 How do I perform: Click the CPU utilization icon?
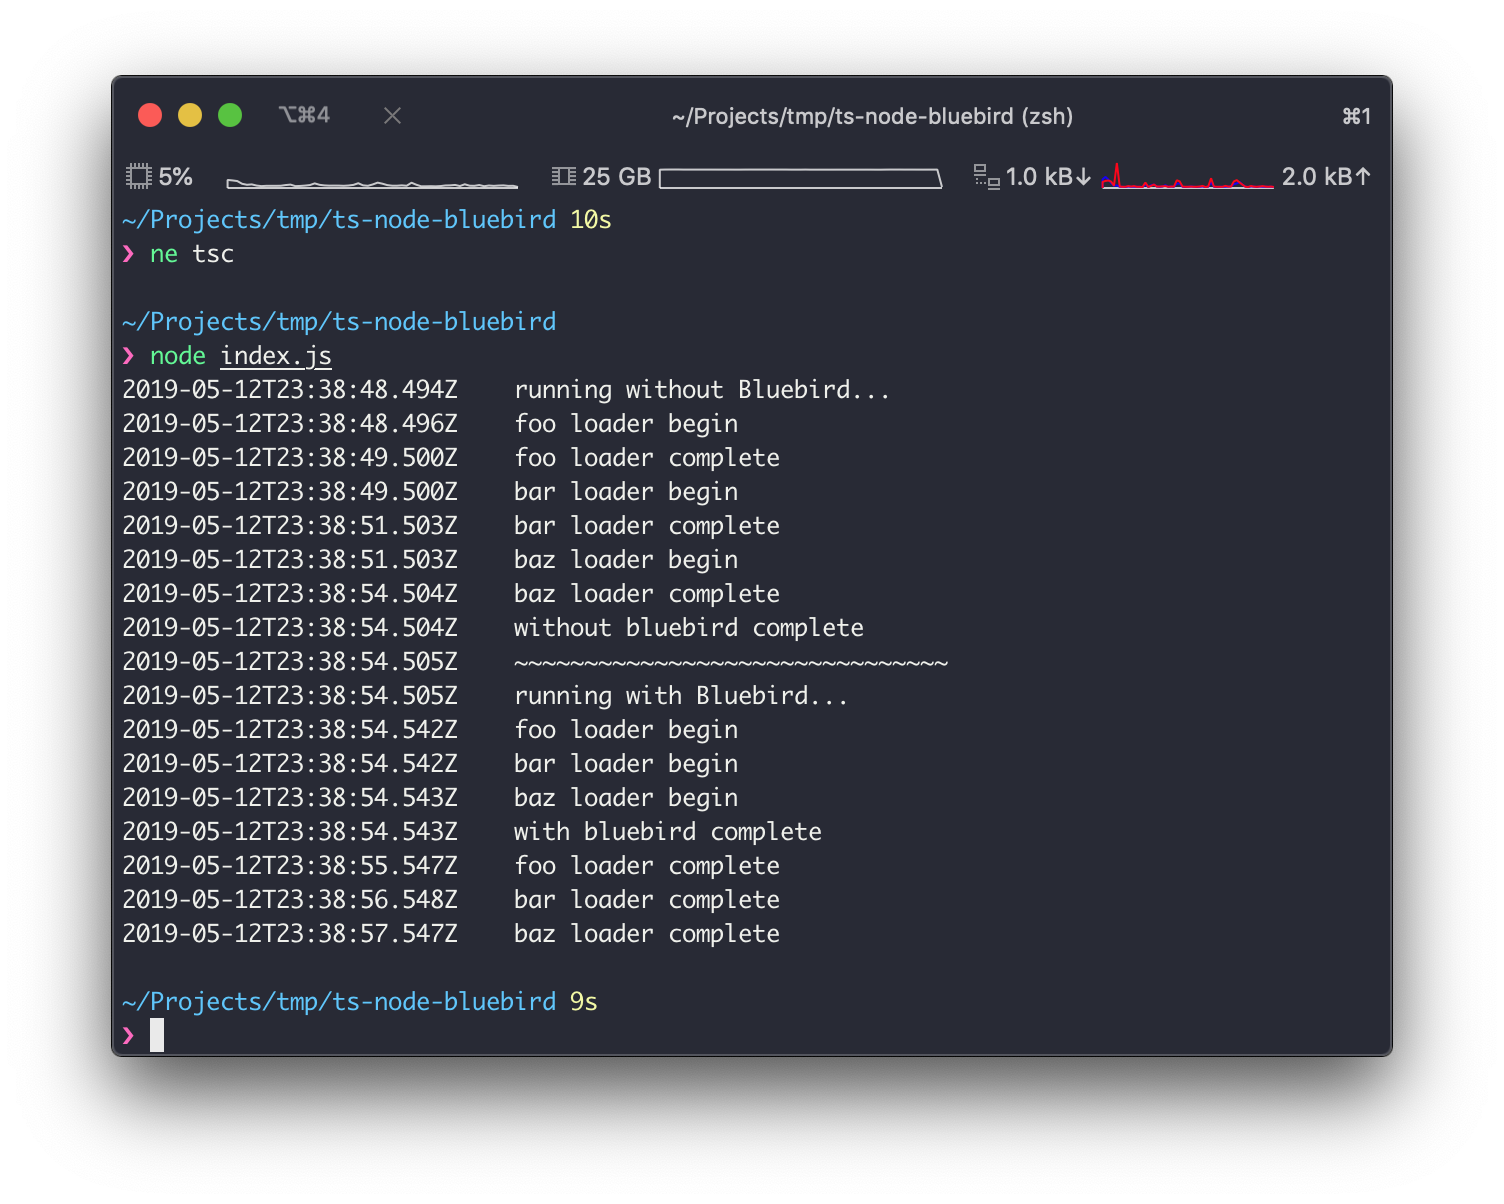point(140,175)
